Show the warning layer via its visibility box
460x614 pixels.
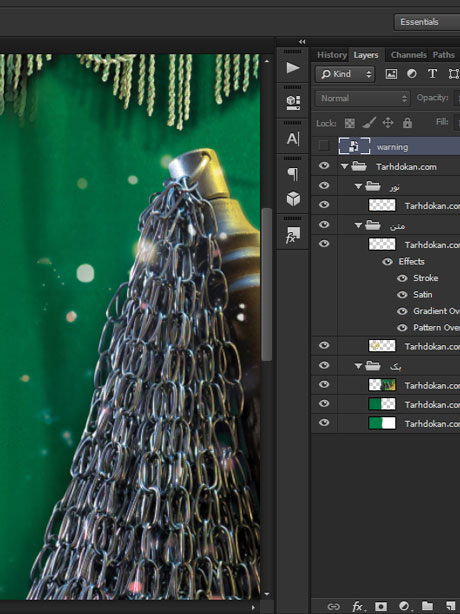324,146
